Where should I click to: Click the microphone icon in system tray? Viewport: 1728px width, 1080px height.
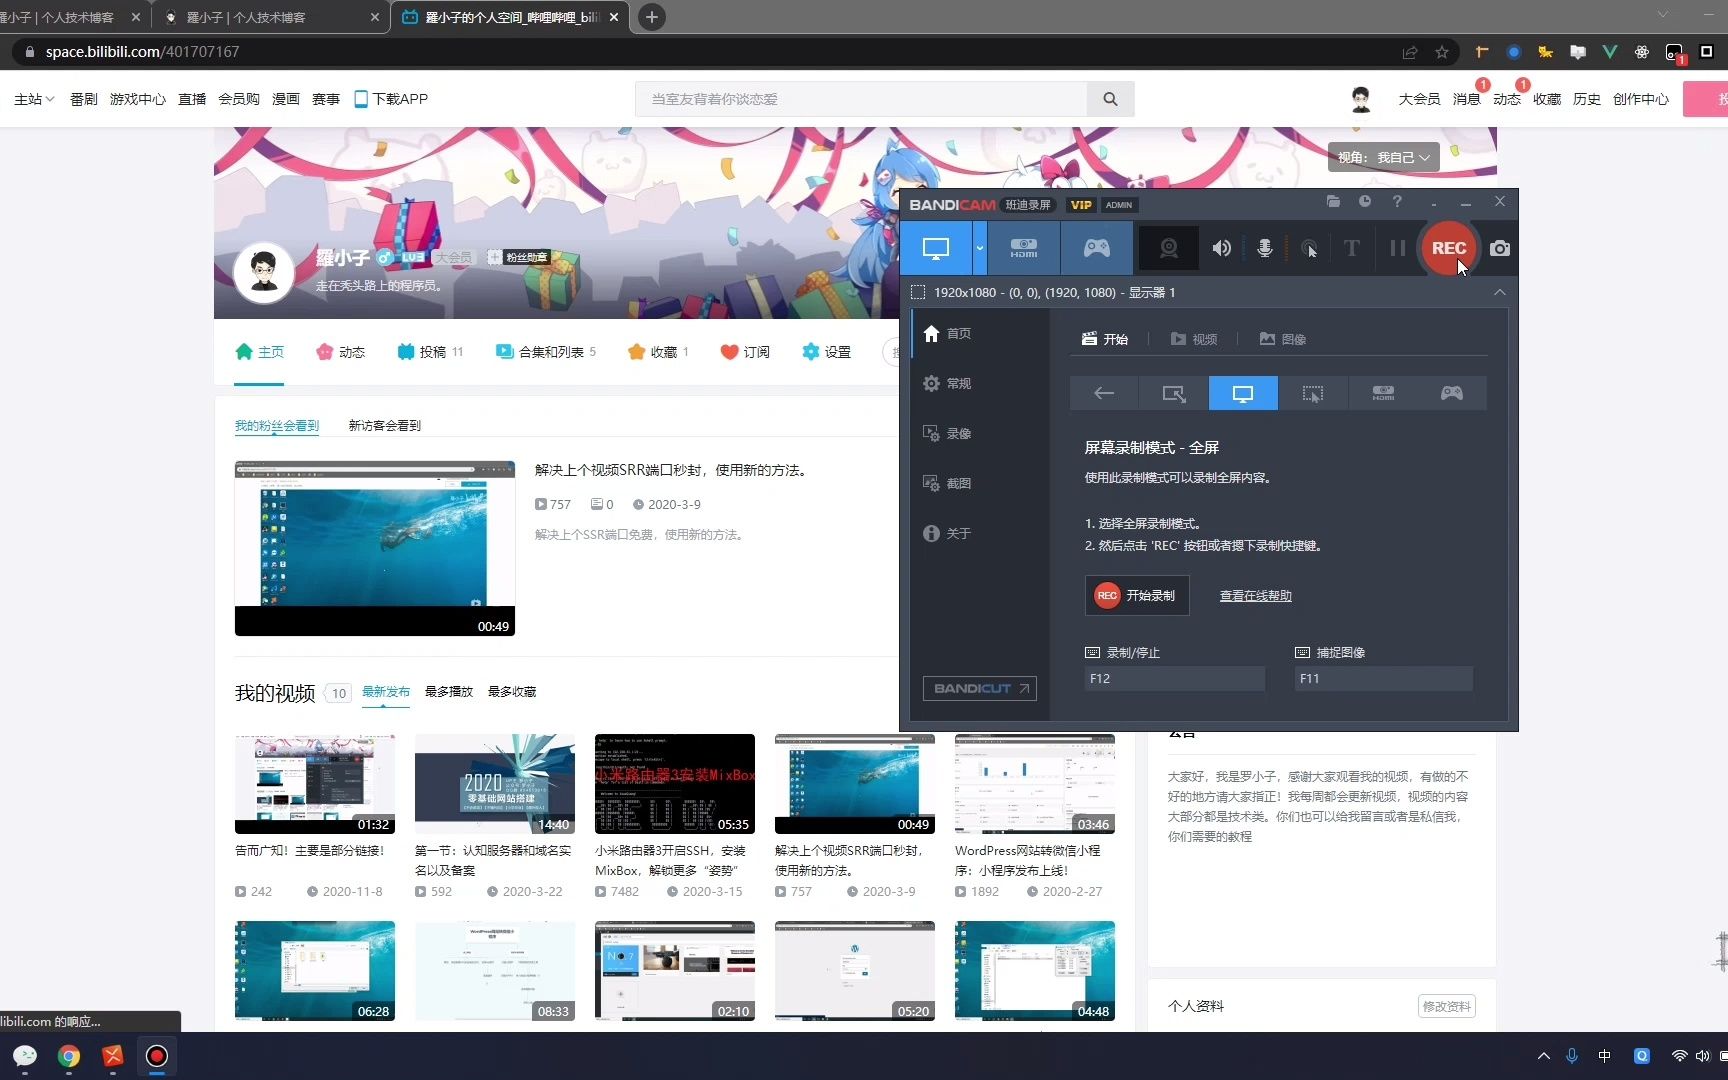(x=1571, y=1056)
